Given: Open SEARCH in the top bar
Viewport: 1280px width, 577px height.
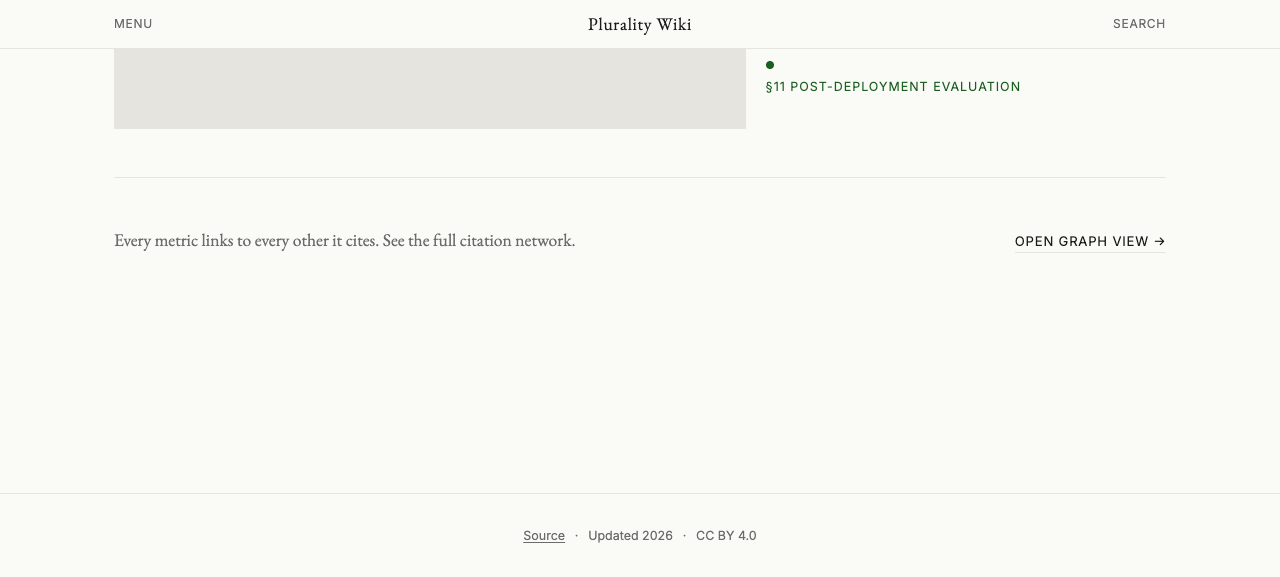Looking at the screenshot, I should [1139, 24].
